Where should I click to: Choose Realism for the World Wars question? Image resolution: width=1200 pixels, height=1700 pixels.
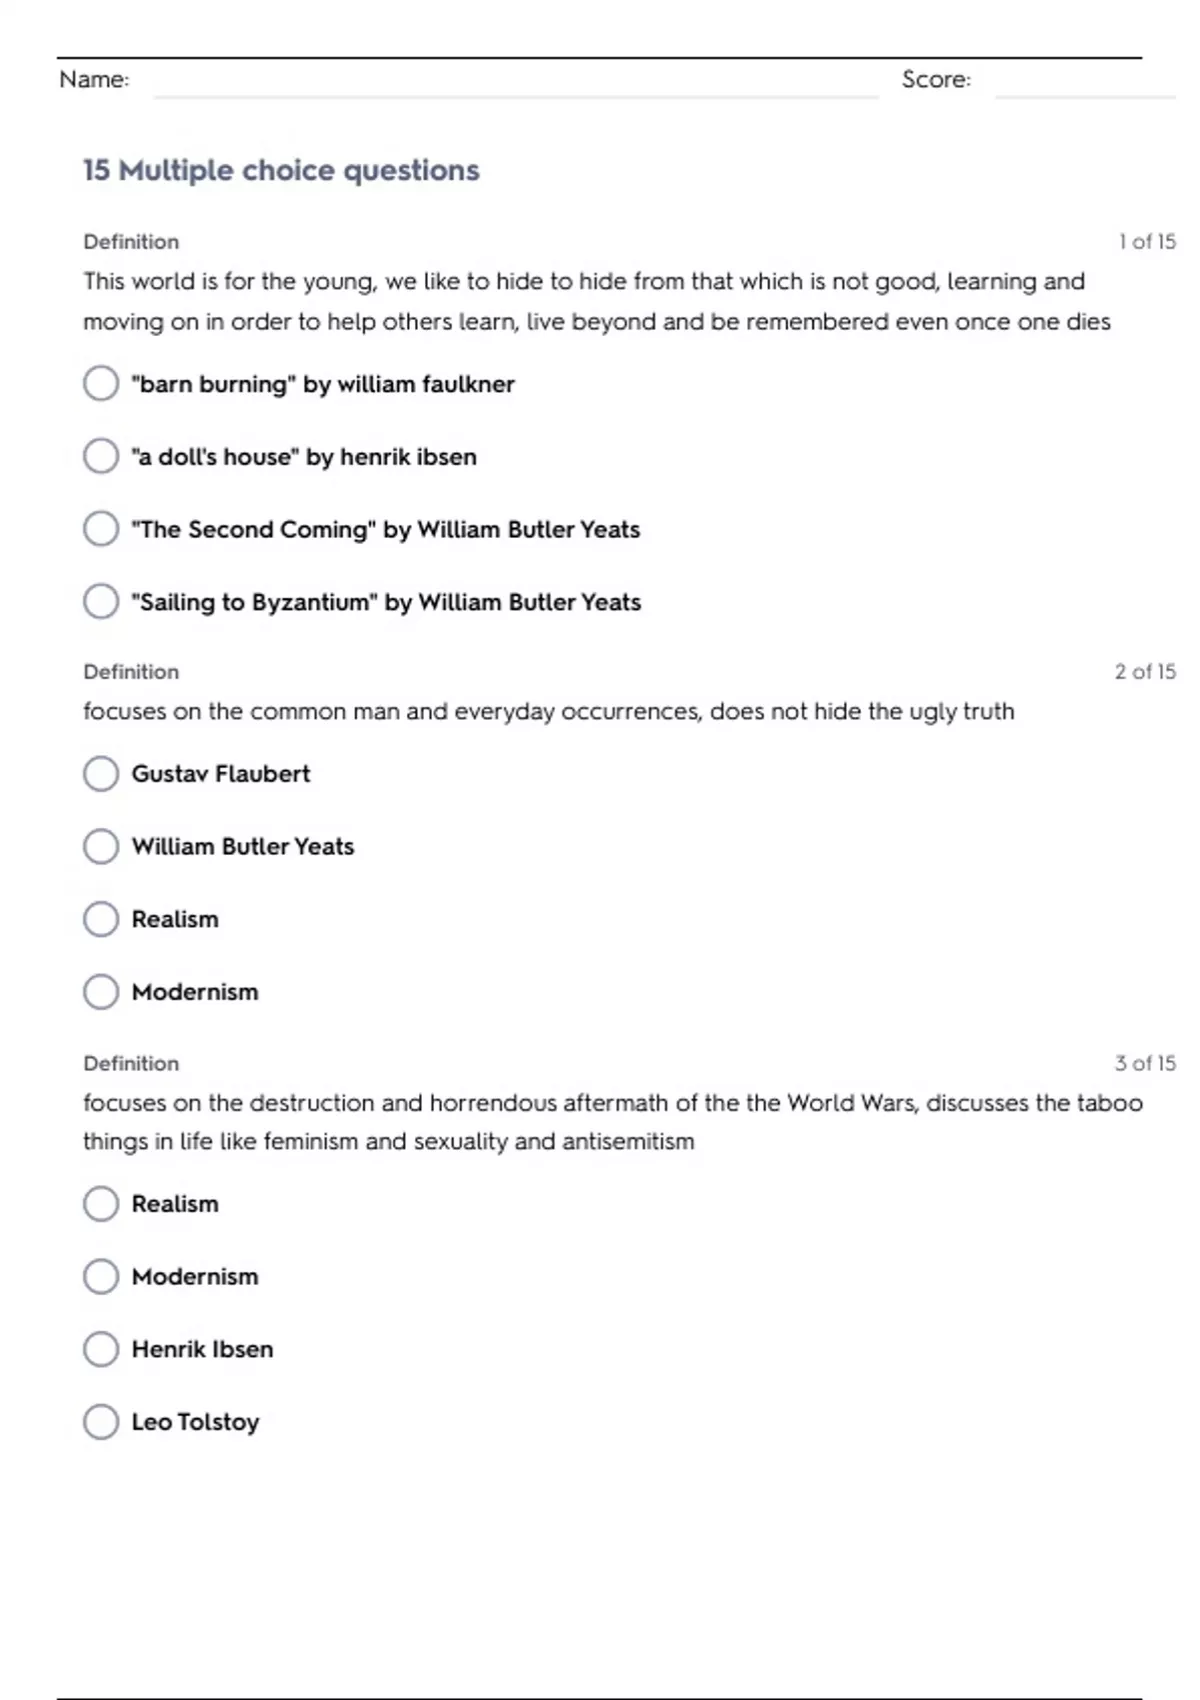pyautogui.click(x=101, y=1204)
